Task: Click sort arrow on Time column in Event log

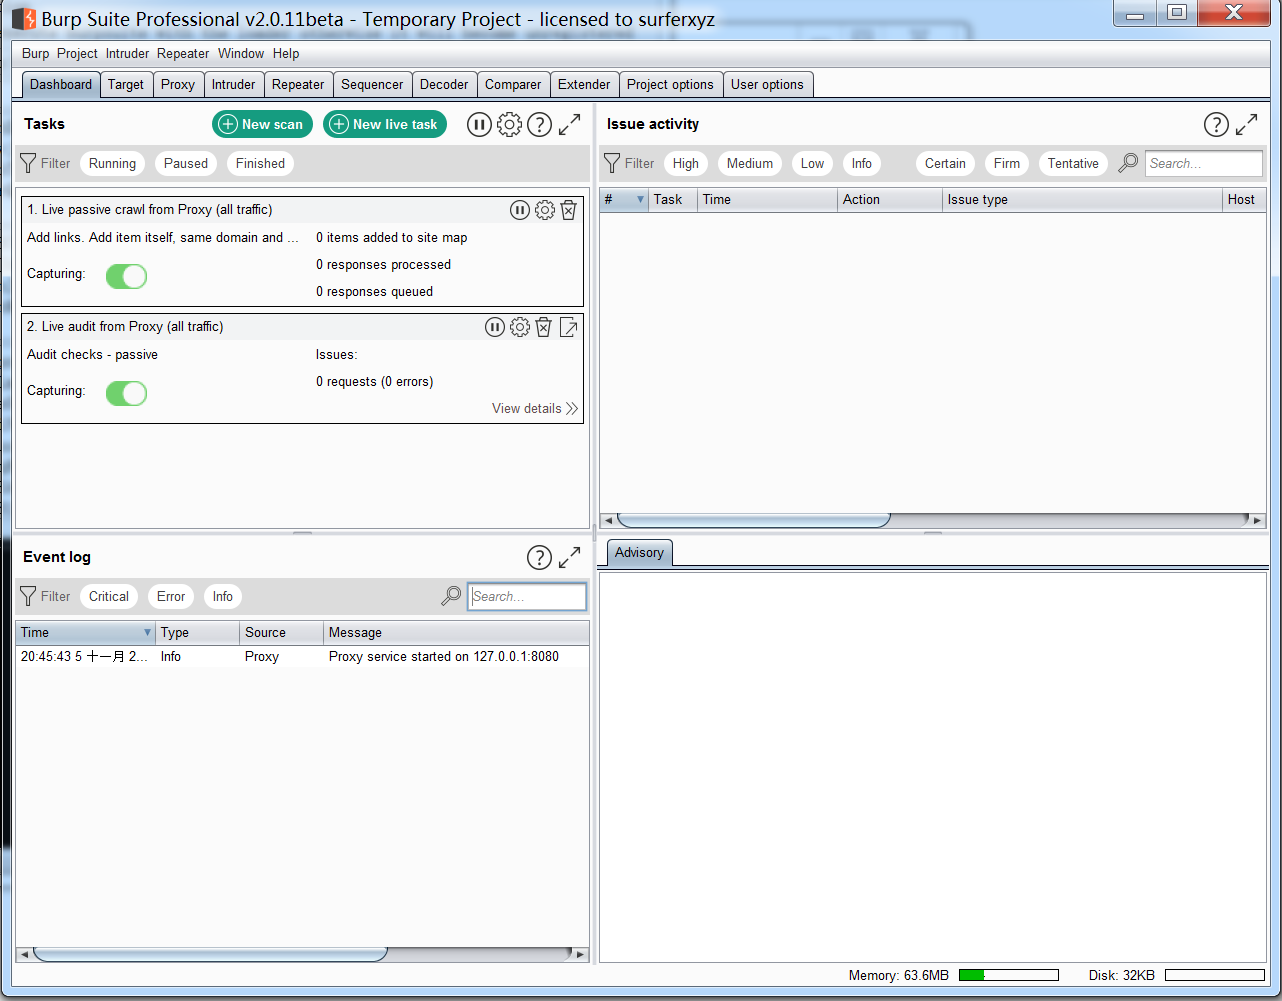Action: [x=147, y=633]
